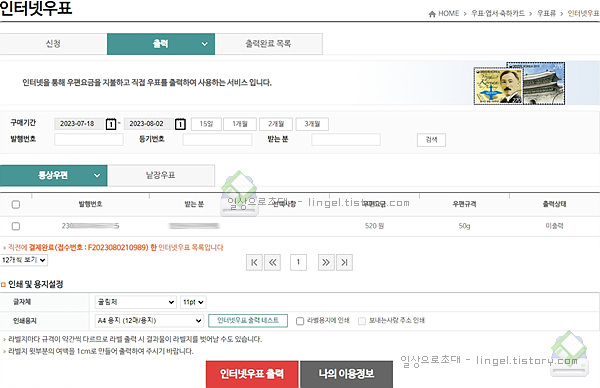
Task: Open the 글자체 font dropdown
Action: [x=135, y=302]
